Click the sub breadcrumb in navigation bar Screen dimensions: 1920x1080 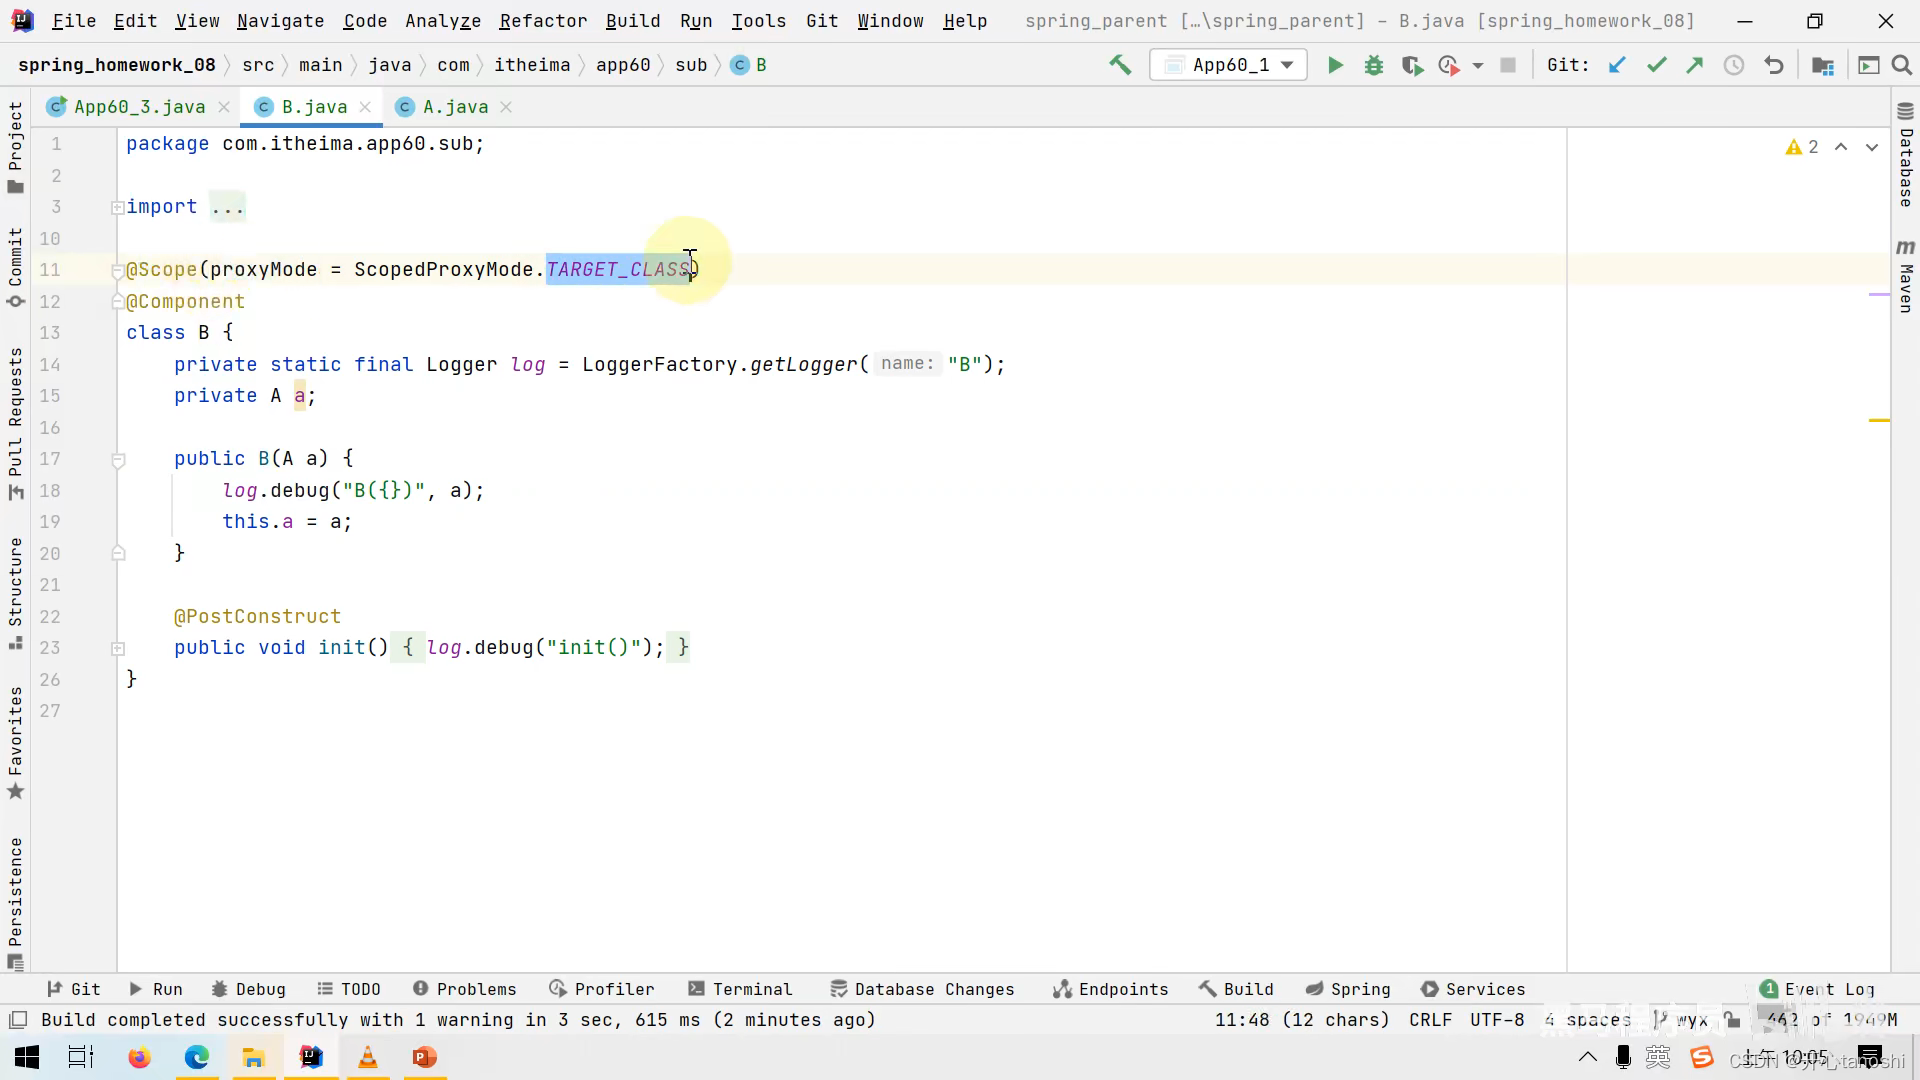click(691, 65)
